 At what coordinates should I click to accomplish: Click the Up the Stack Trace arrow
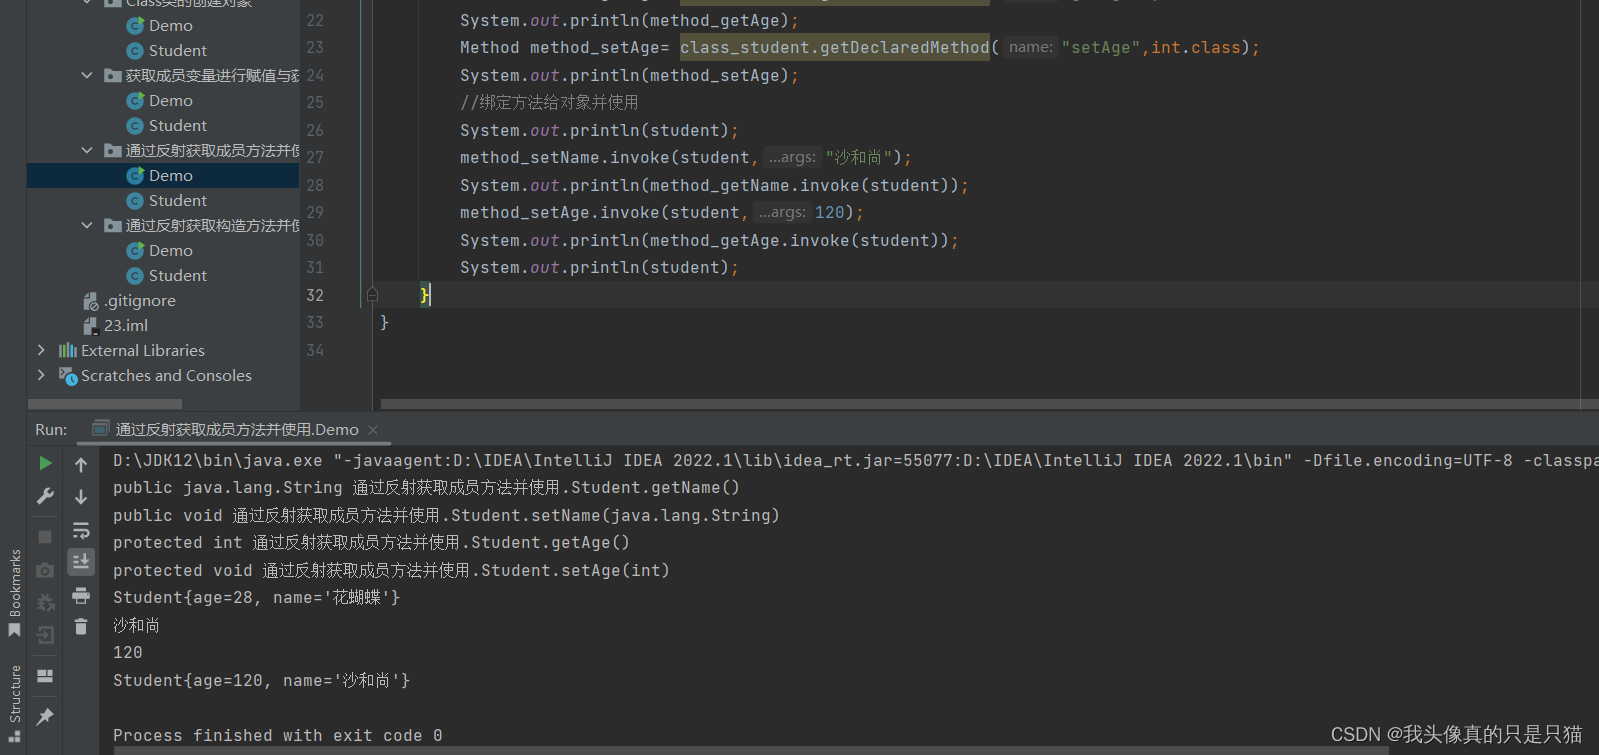[x=81, y=464]
